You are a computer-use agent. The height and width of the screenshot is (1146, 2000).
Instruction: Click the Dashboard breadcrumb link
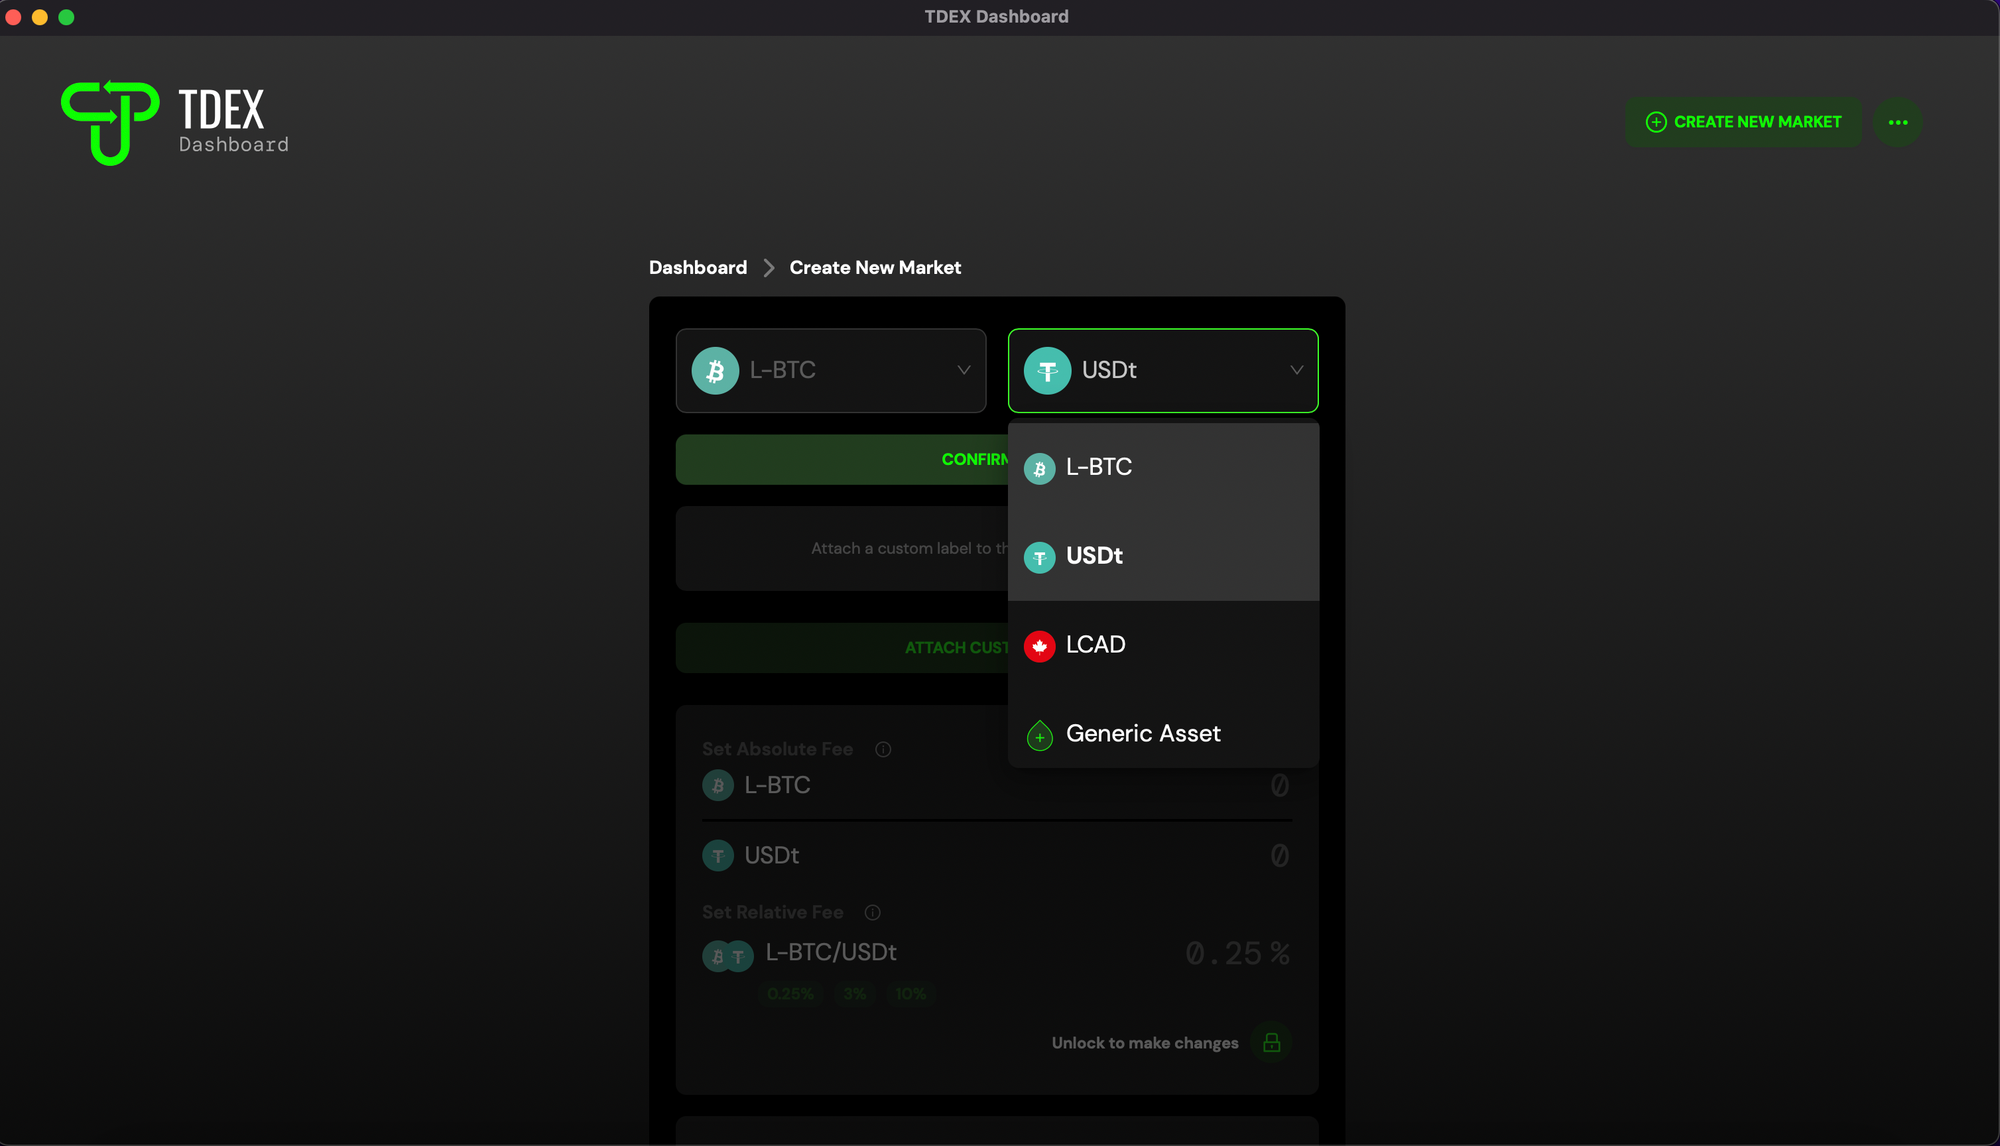click(698, 268)
